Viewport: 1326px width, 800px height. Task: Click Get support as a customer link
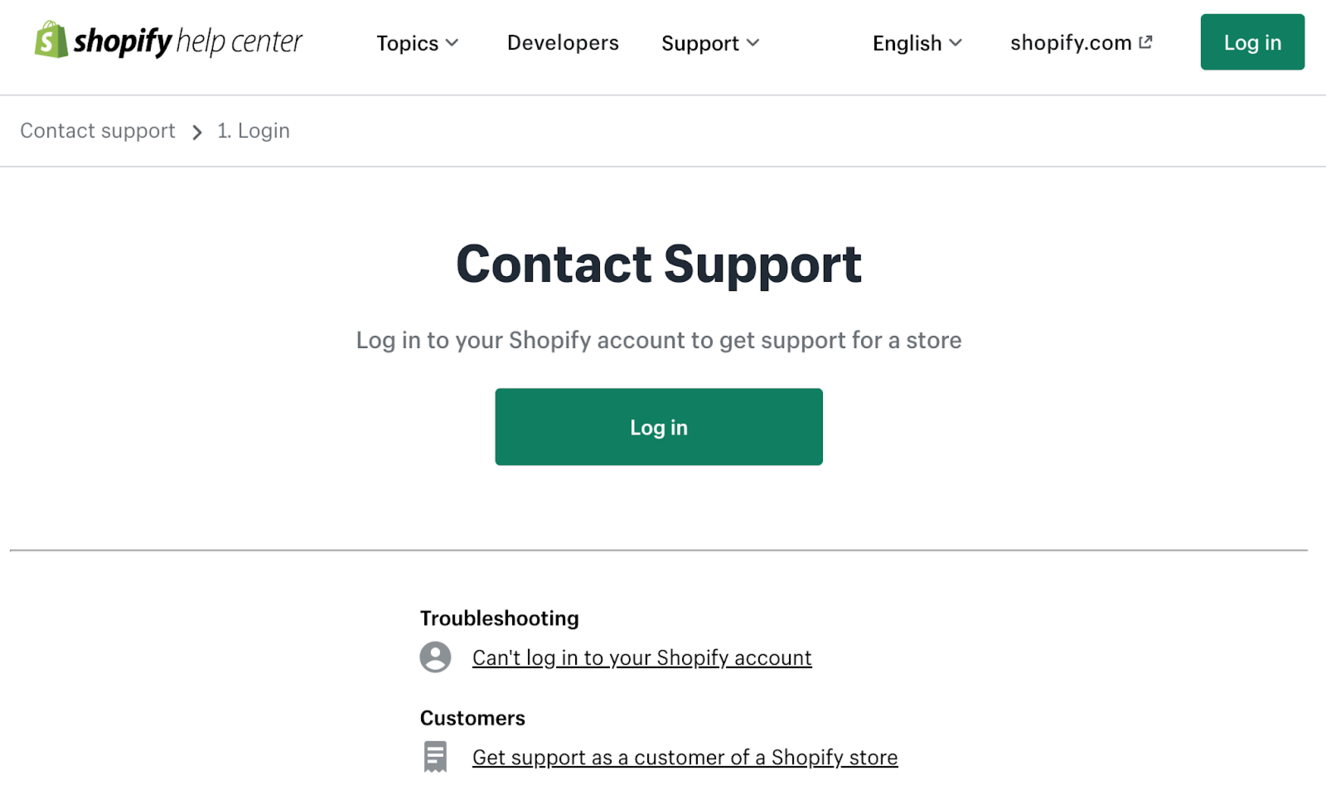coord(685,757)
